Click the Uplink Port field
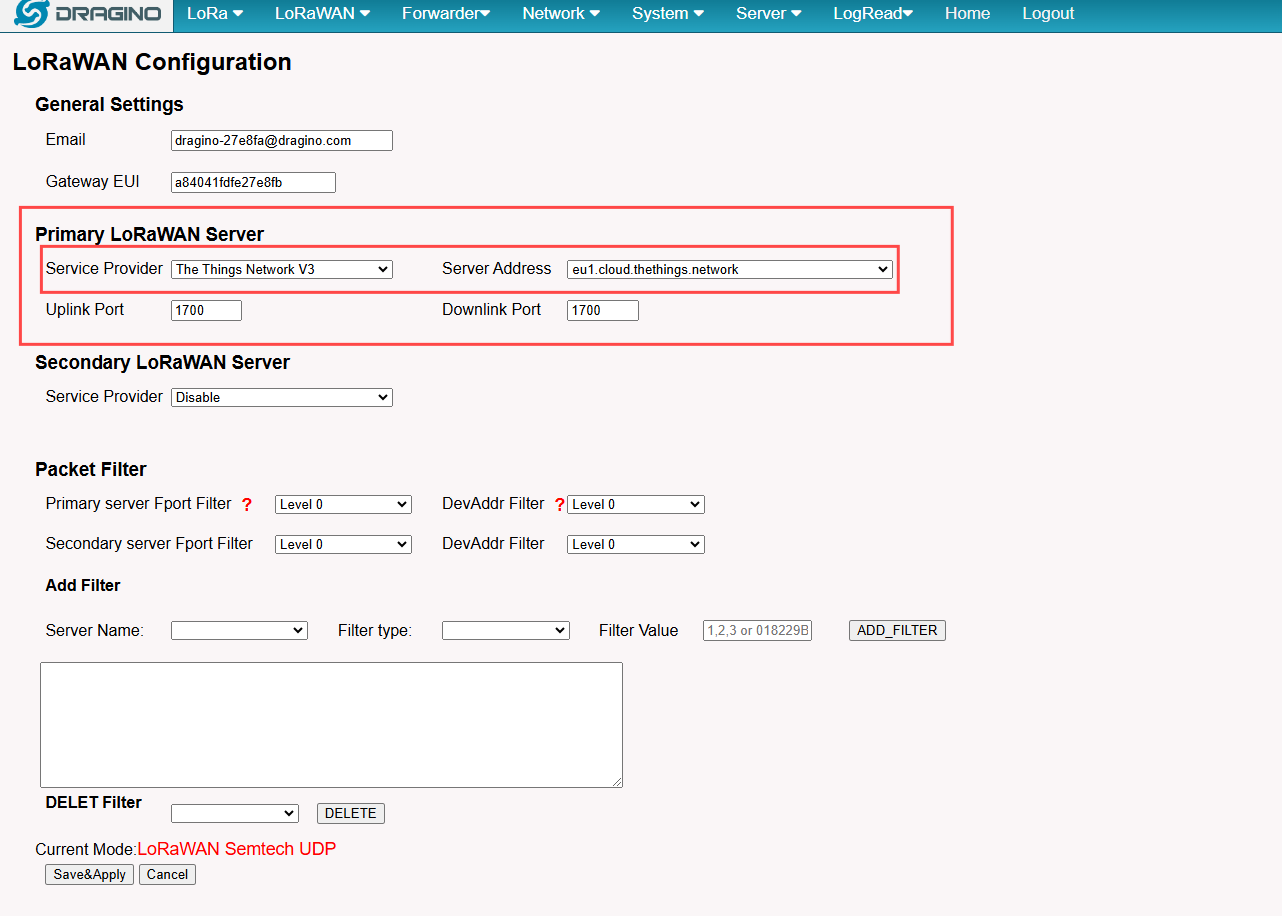Viewport: 1282px width, 916px height. coord(206,310)
